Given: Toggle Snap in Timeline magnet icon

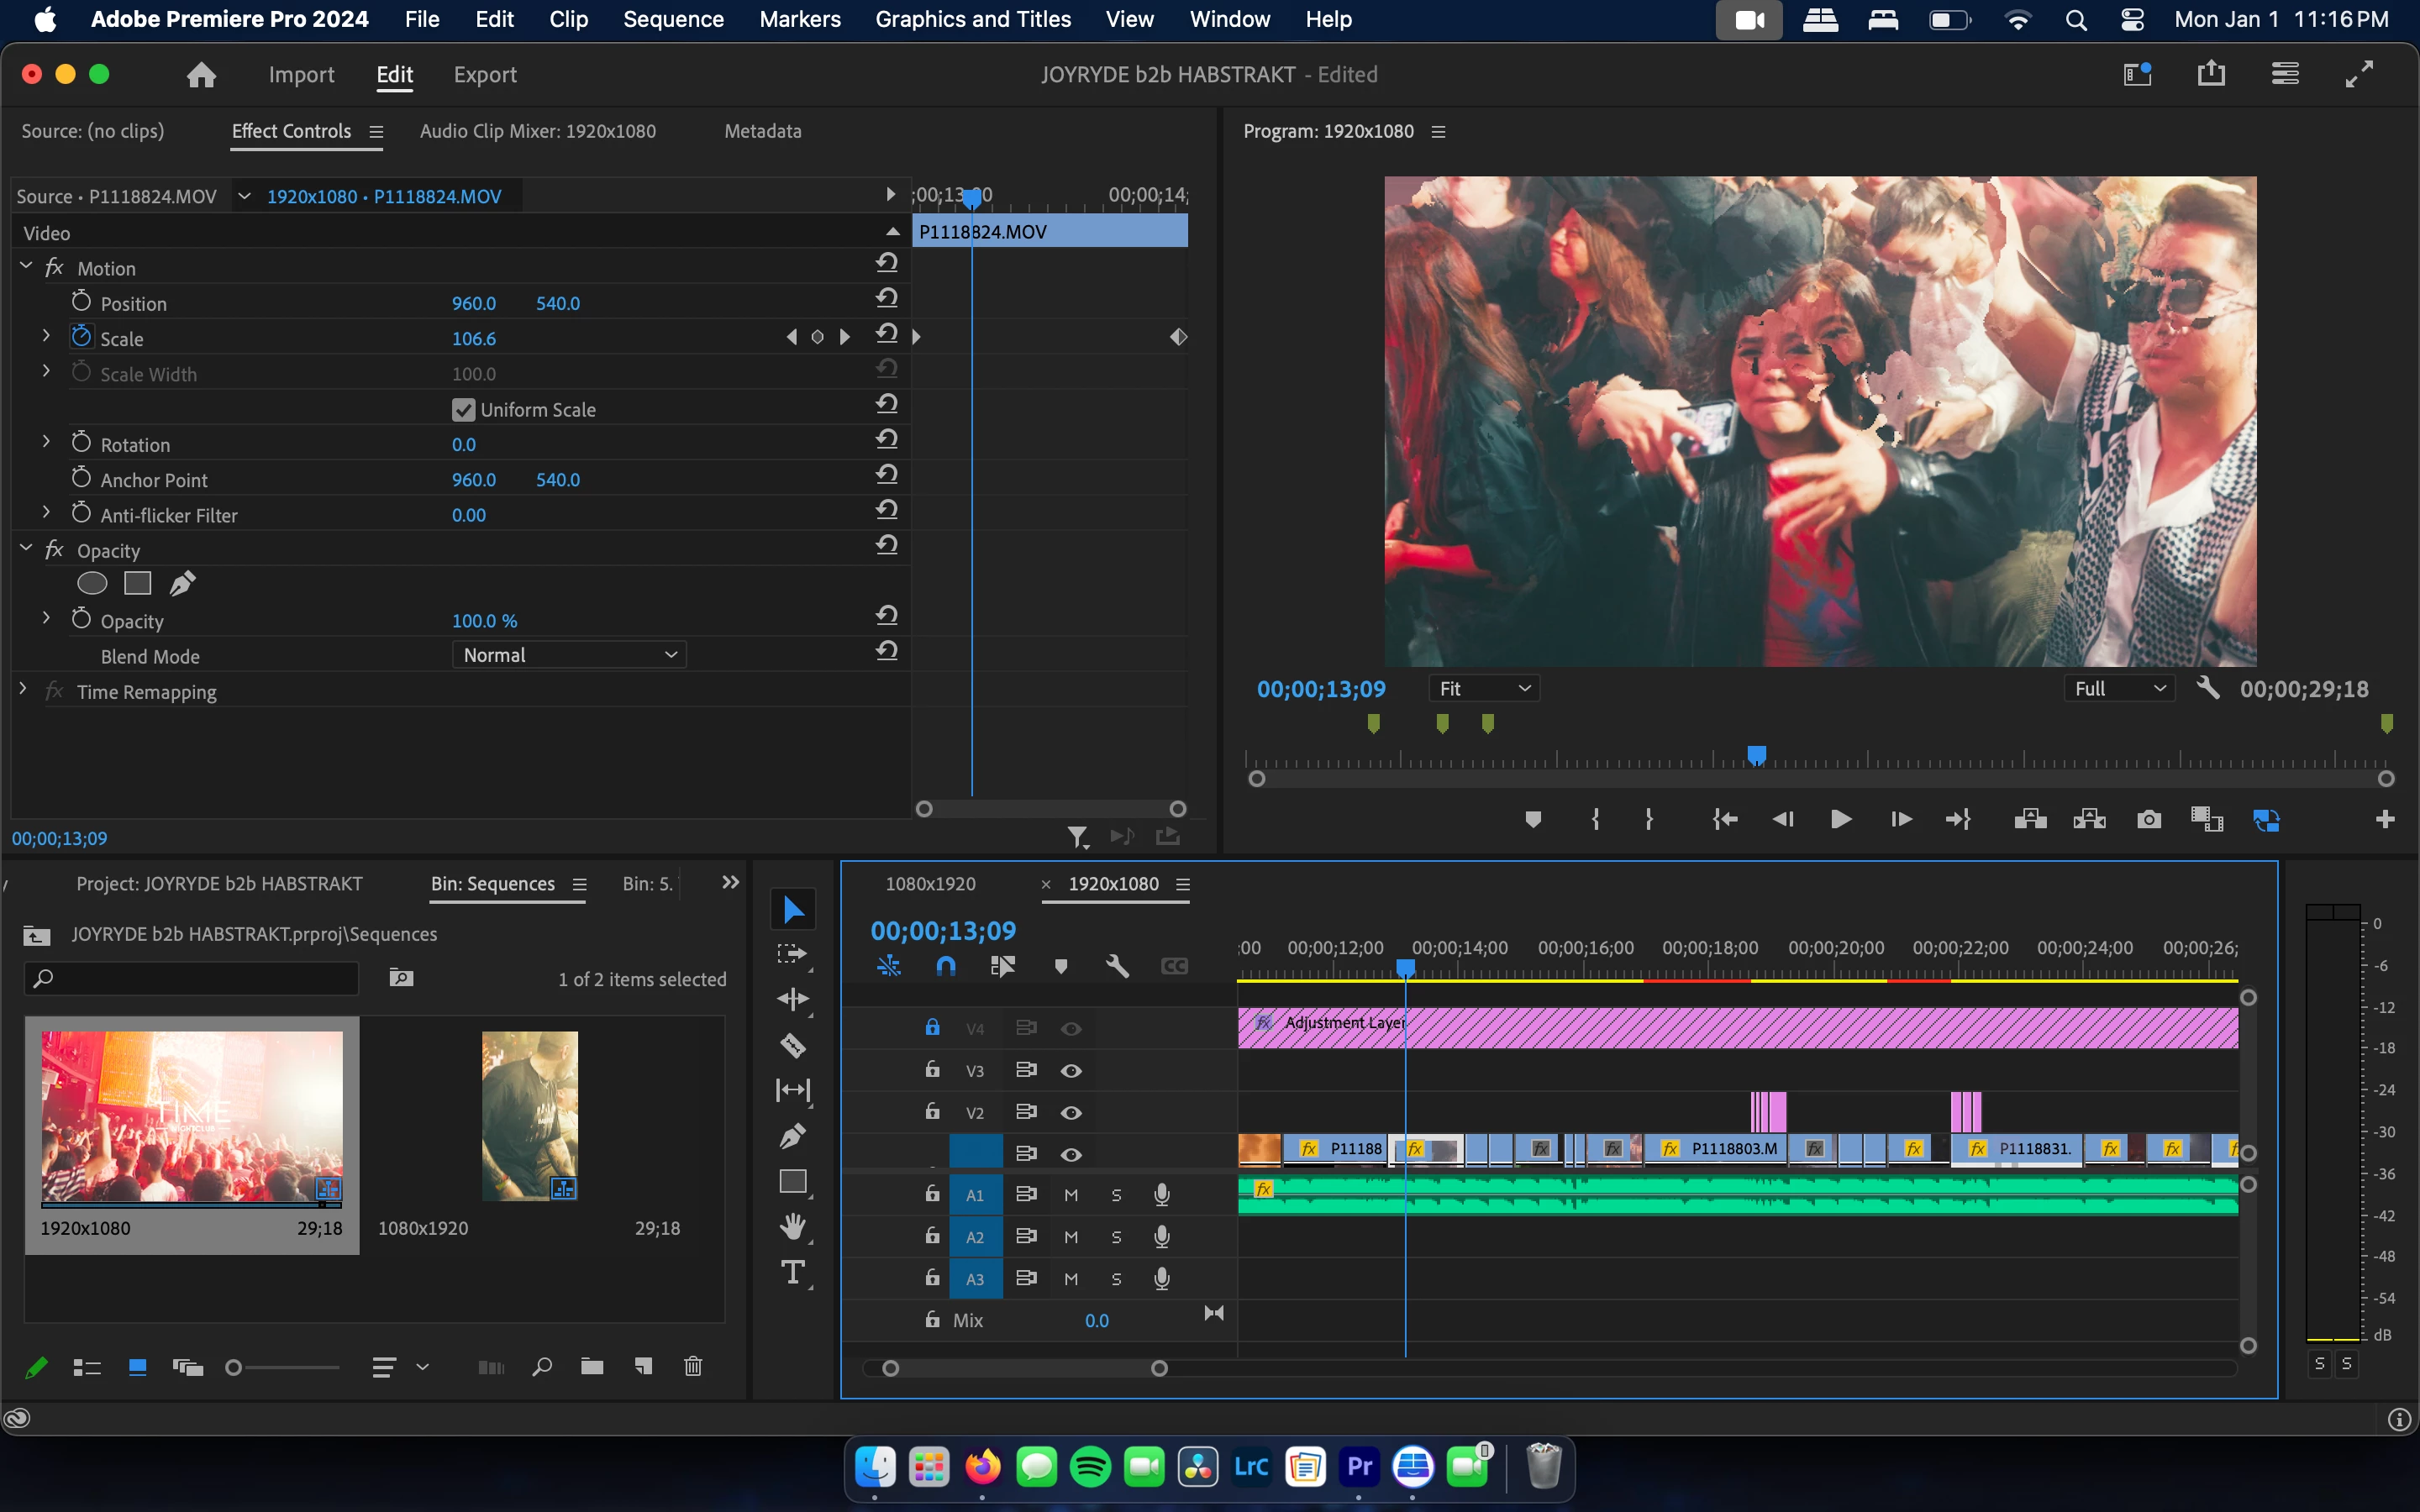Looking at the screenshot, I should point(945,966).
